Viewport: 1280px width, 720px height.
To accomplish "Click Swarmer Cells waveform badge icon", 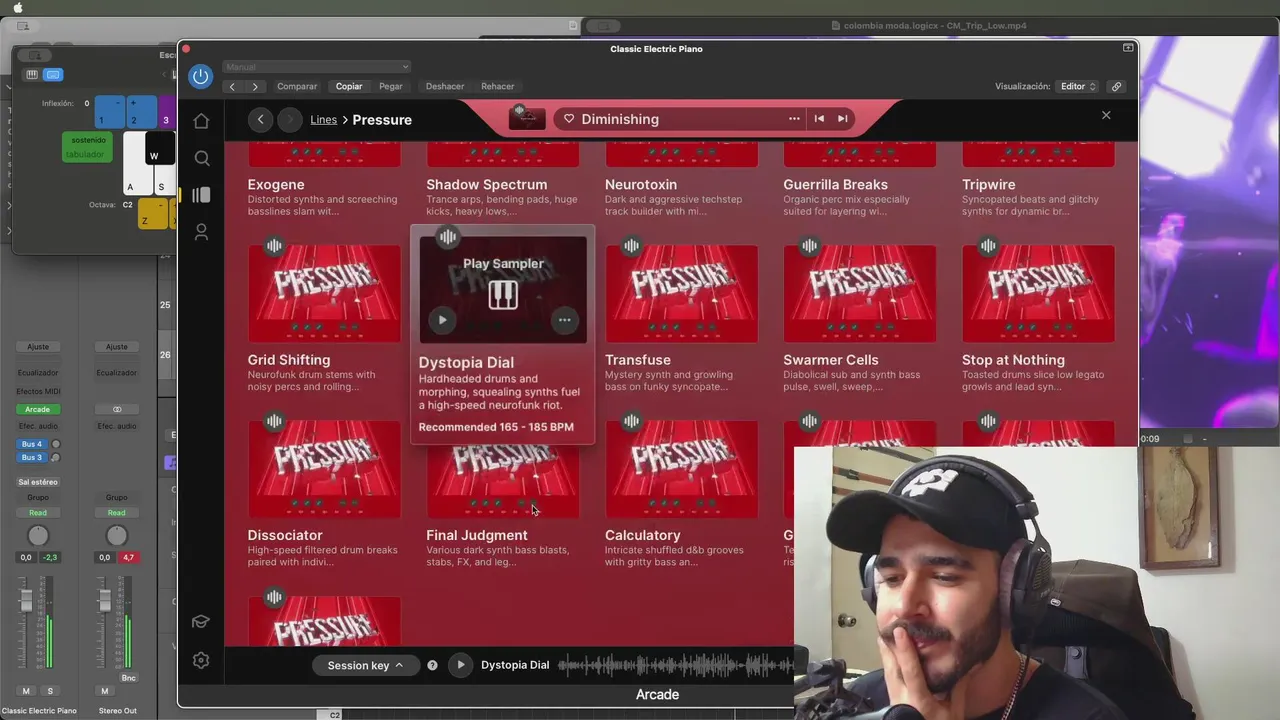I will pos(809,246).
